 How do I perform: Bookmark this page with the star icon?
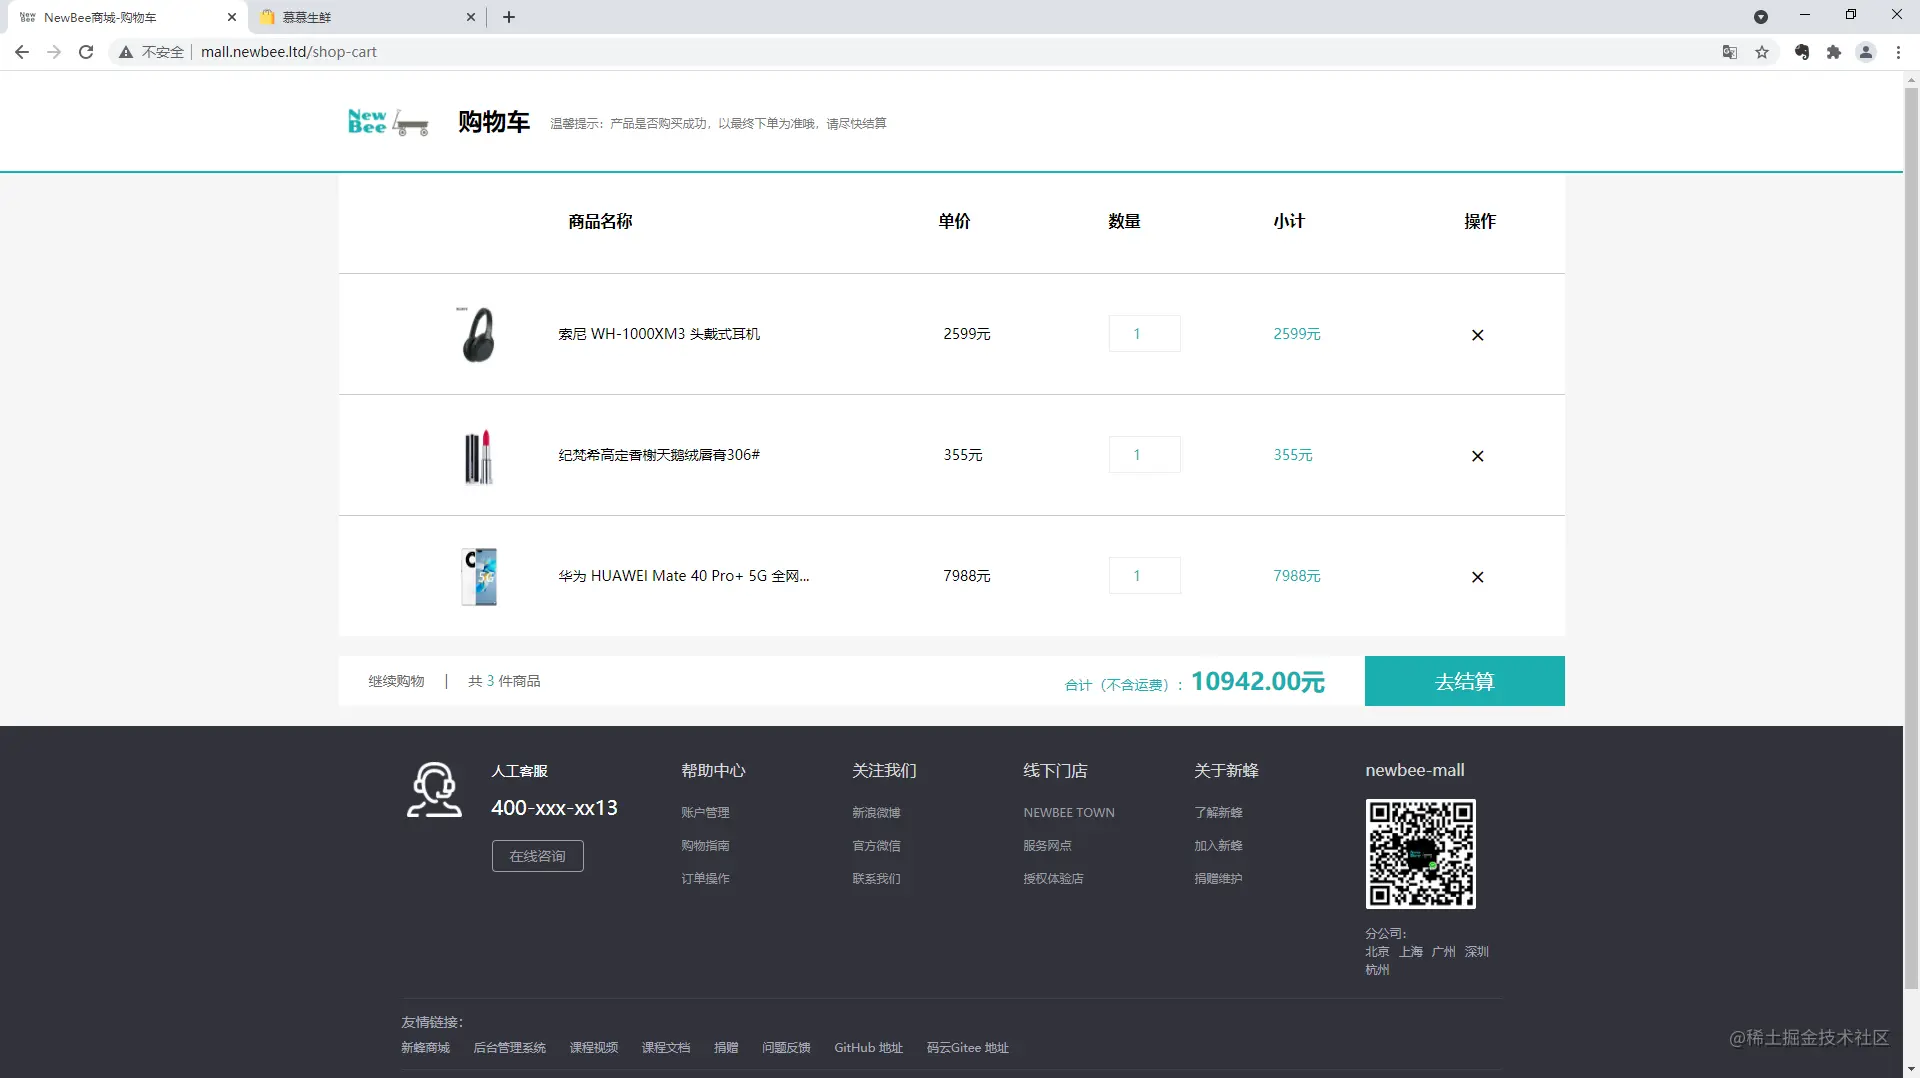pos(1762,52)
